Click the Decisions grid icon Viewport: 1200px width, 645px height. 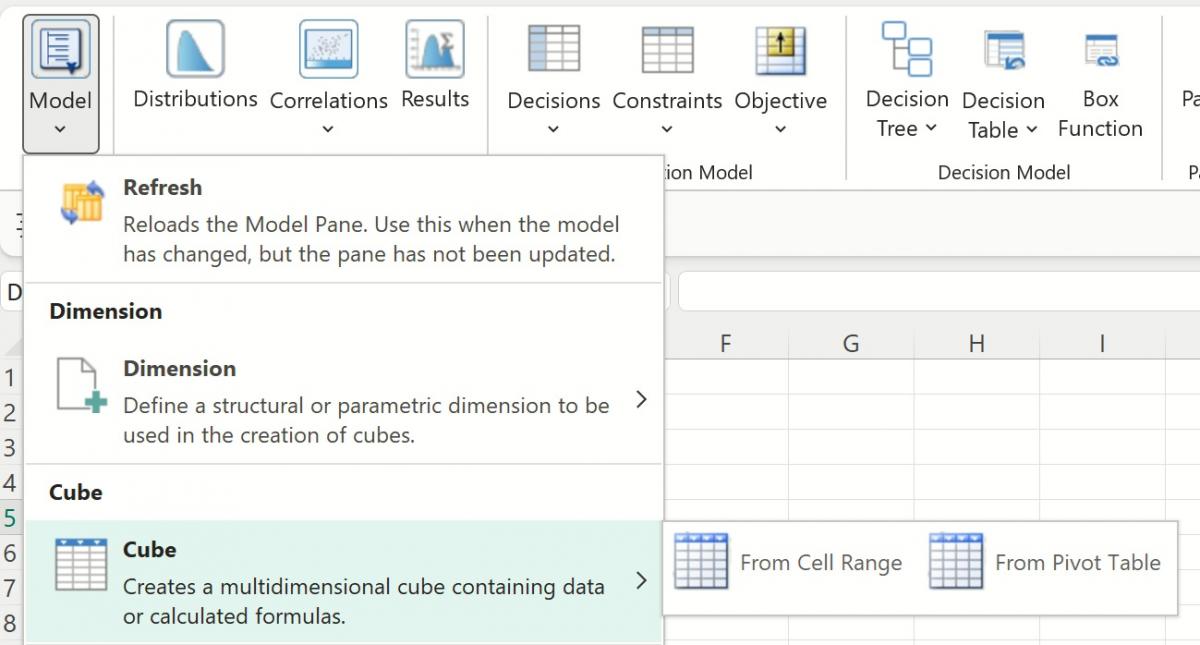553,50
